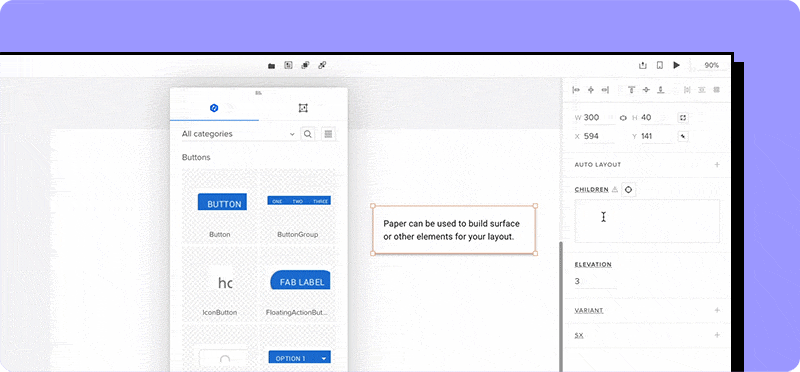Switch to the frame shapes tab in library panel

point(303,108)
